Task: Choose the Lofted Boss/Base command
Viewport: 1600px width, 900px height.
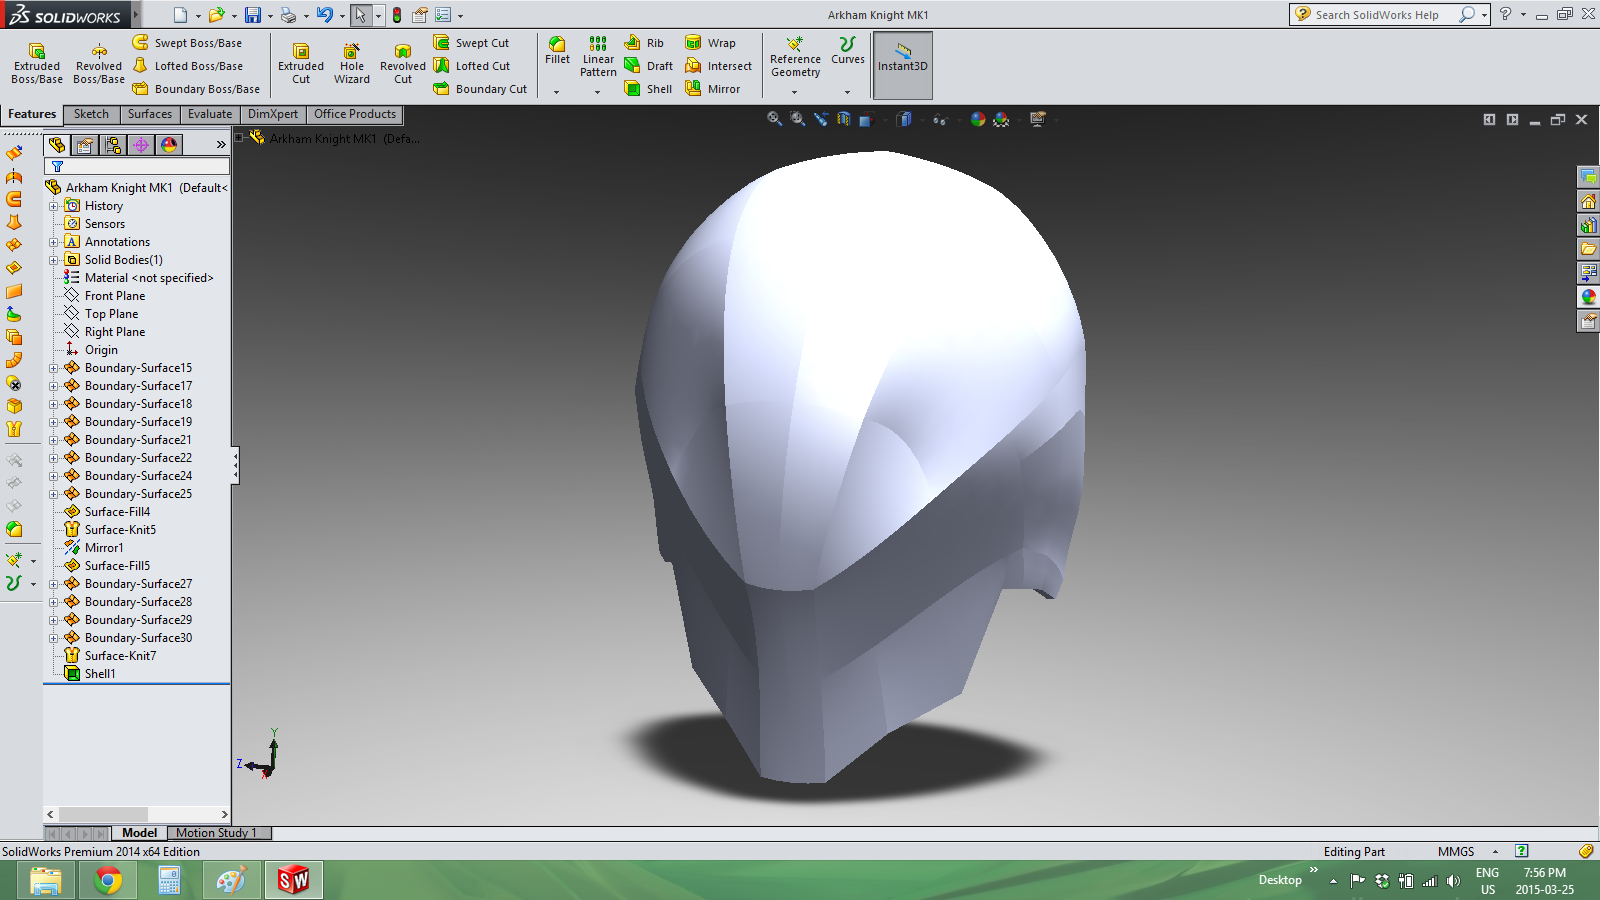Action: click(x=188, y=66)
